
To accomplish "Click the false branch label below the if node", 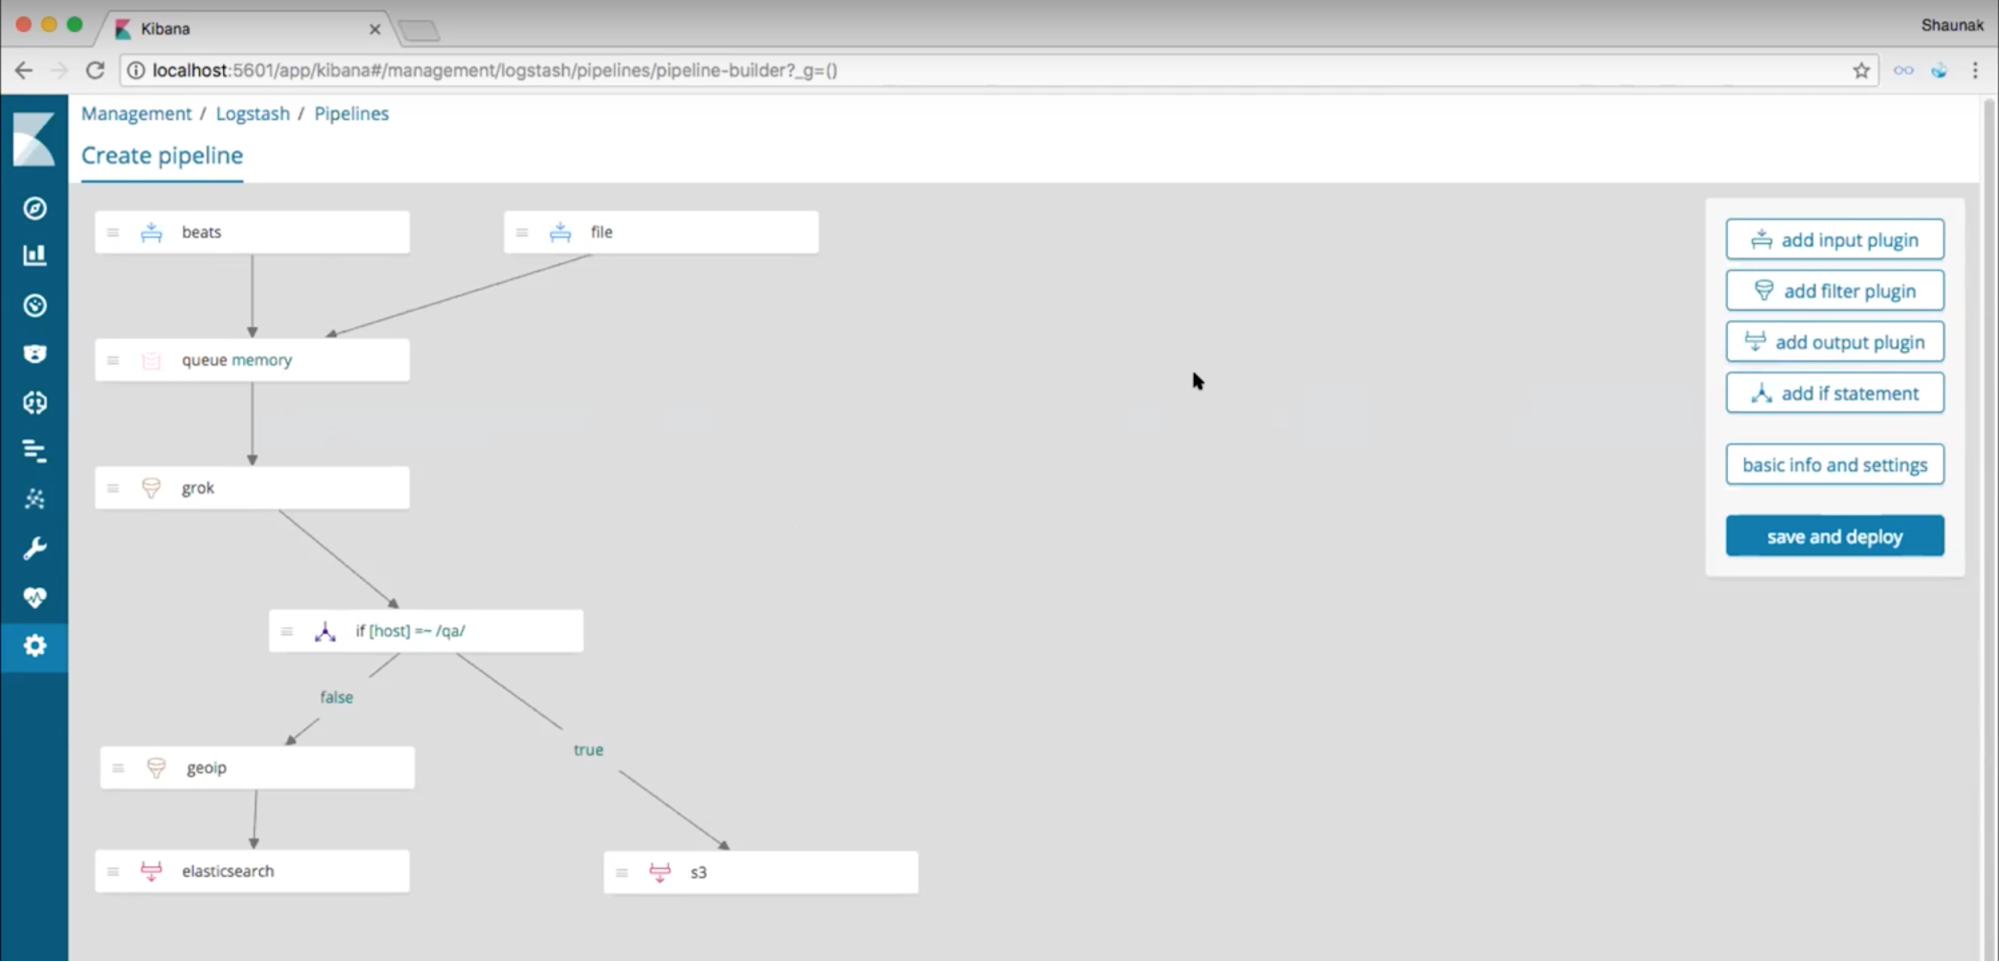I will pos(336,697).
